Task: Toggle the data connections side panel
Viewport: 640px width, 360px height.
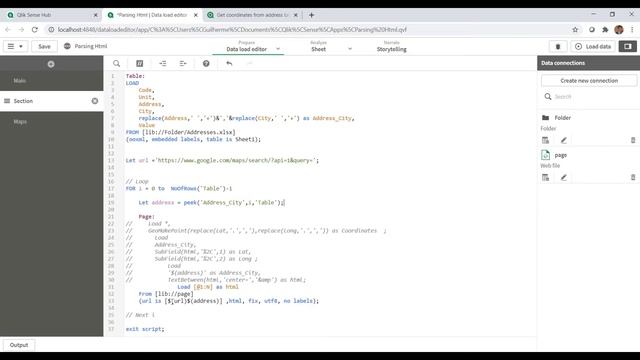Action: pos(628,47)
